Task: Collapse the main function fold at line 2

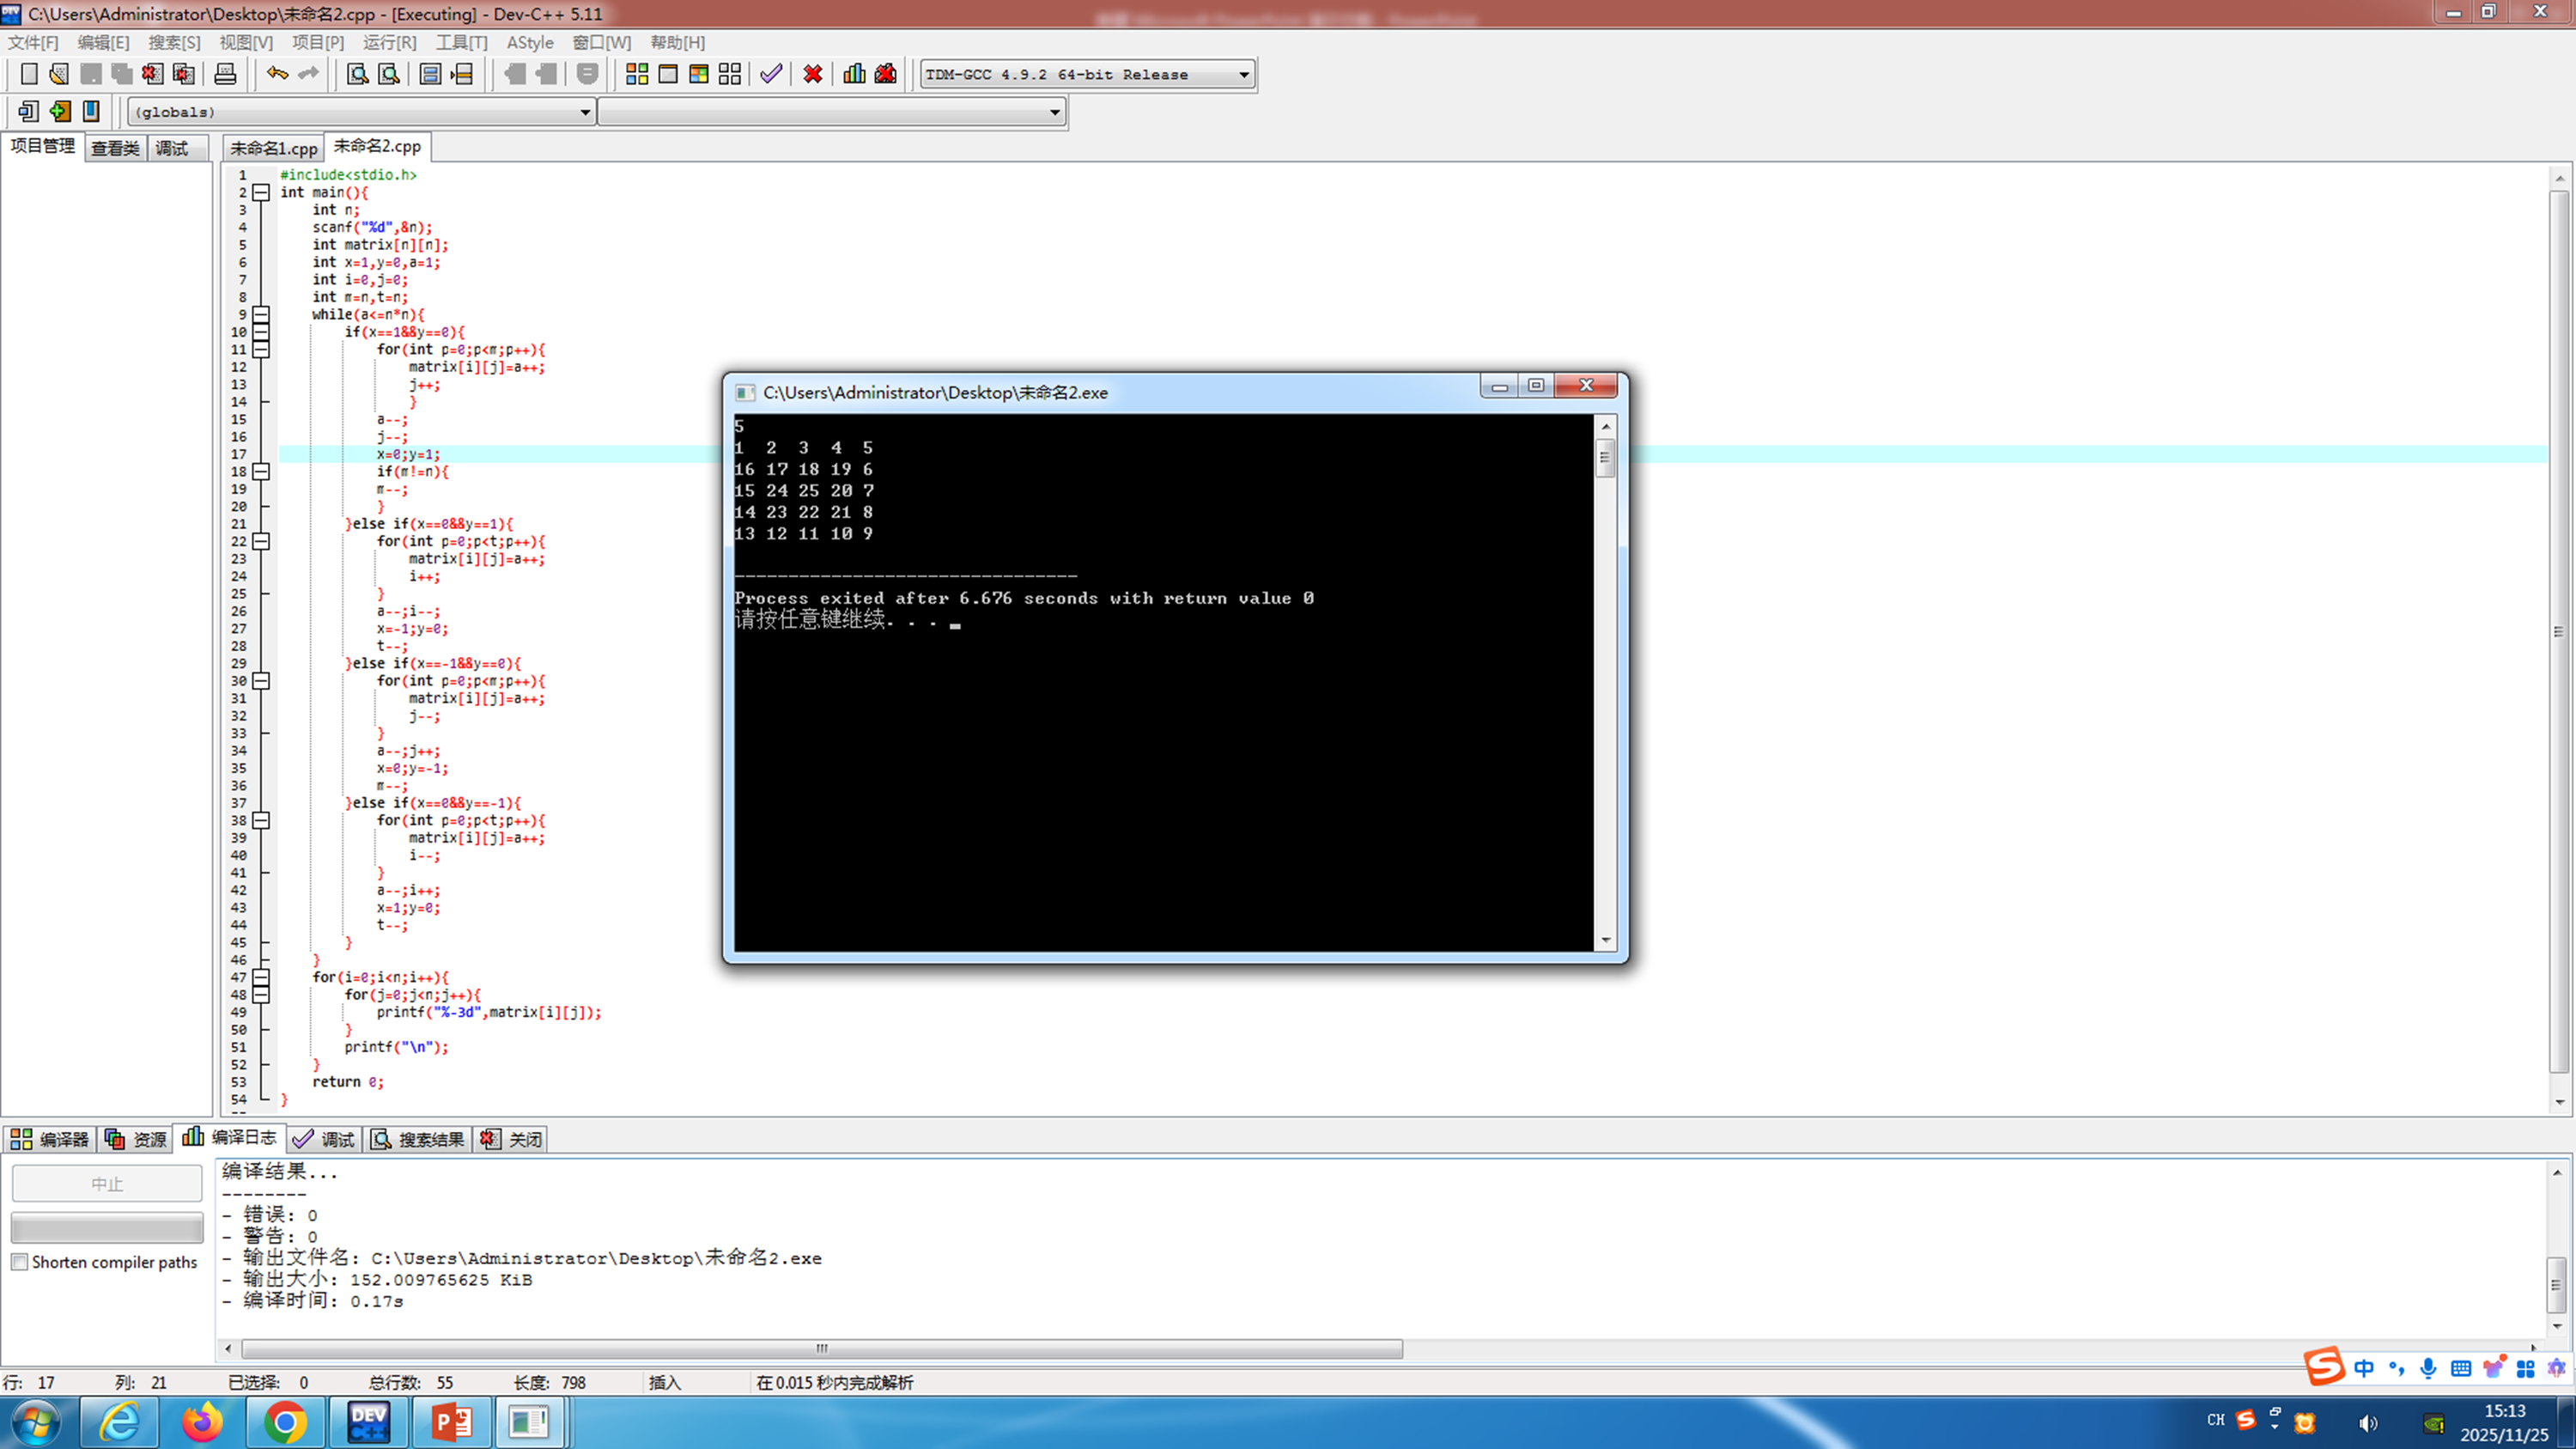Action: pos(261,192)
